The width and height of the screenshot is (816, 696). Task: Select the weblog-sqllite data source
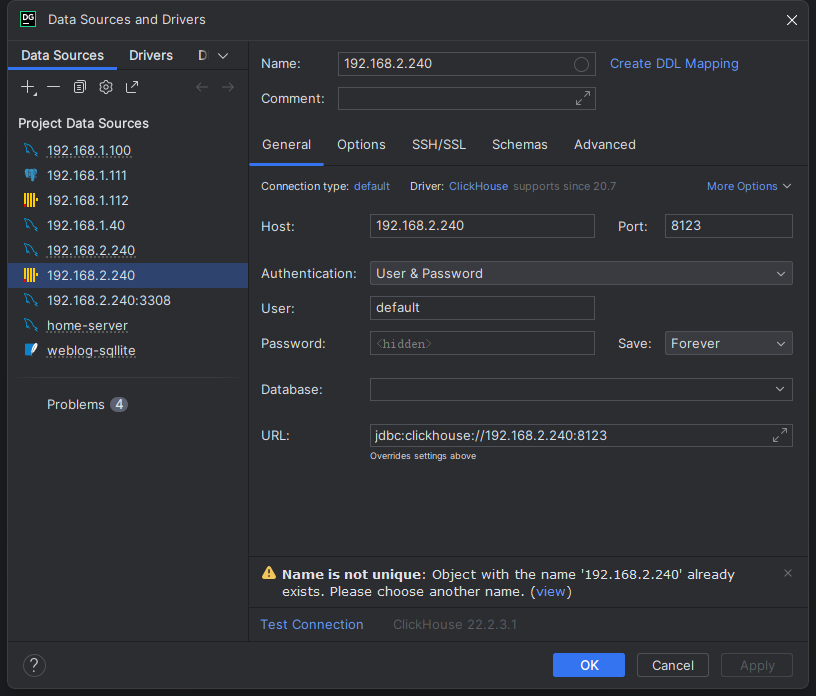coord(91,351)
